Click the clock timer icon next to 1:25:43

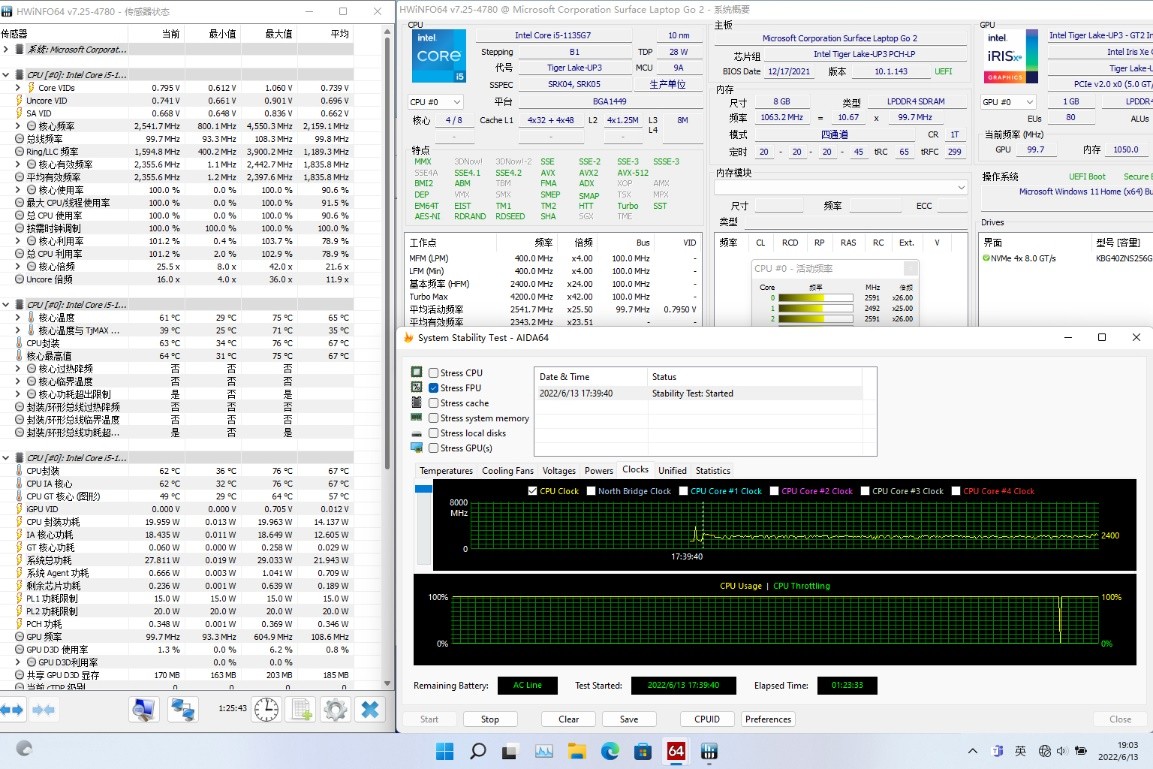pos(265,709)
